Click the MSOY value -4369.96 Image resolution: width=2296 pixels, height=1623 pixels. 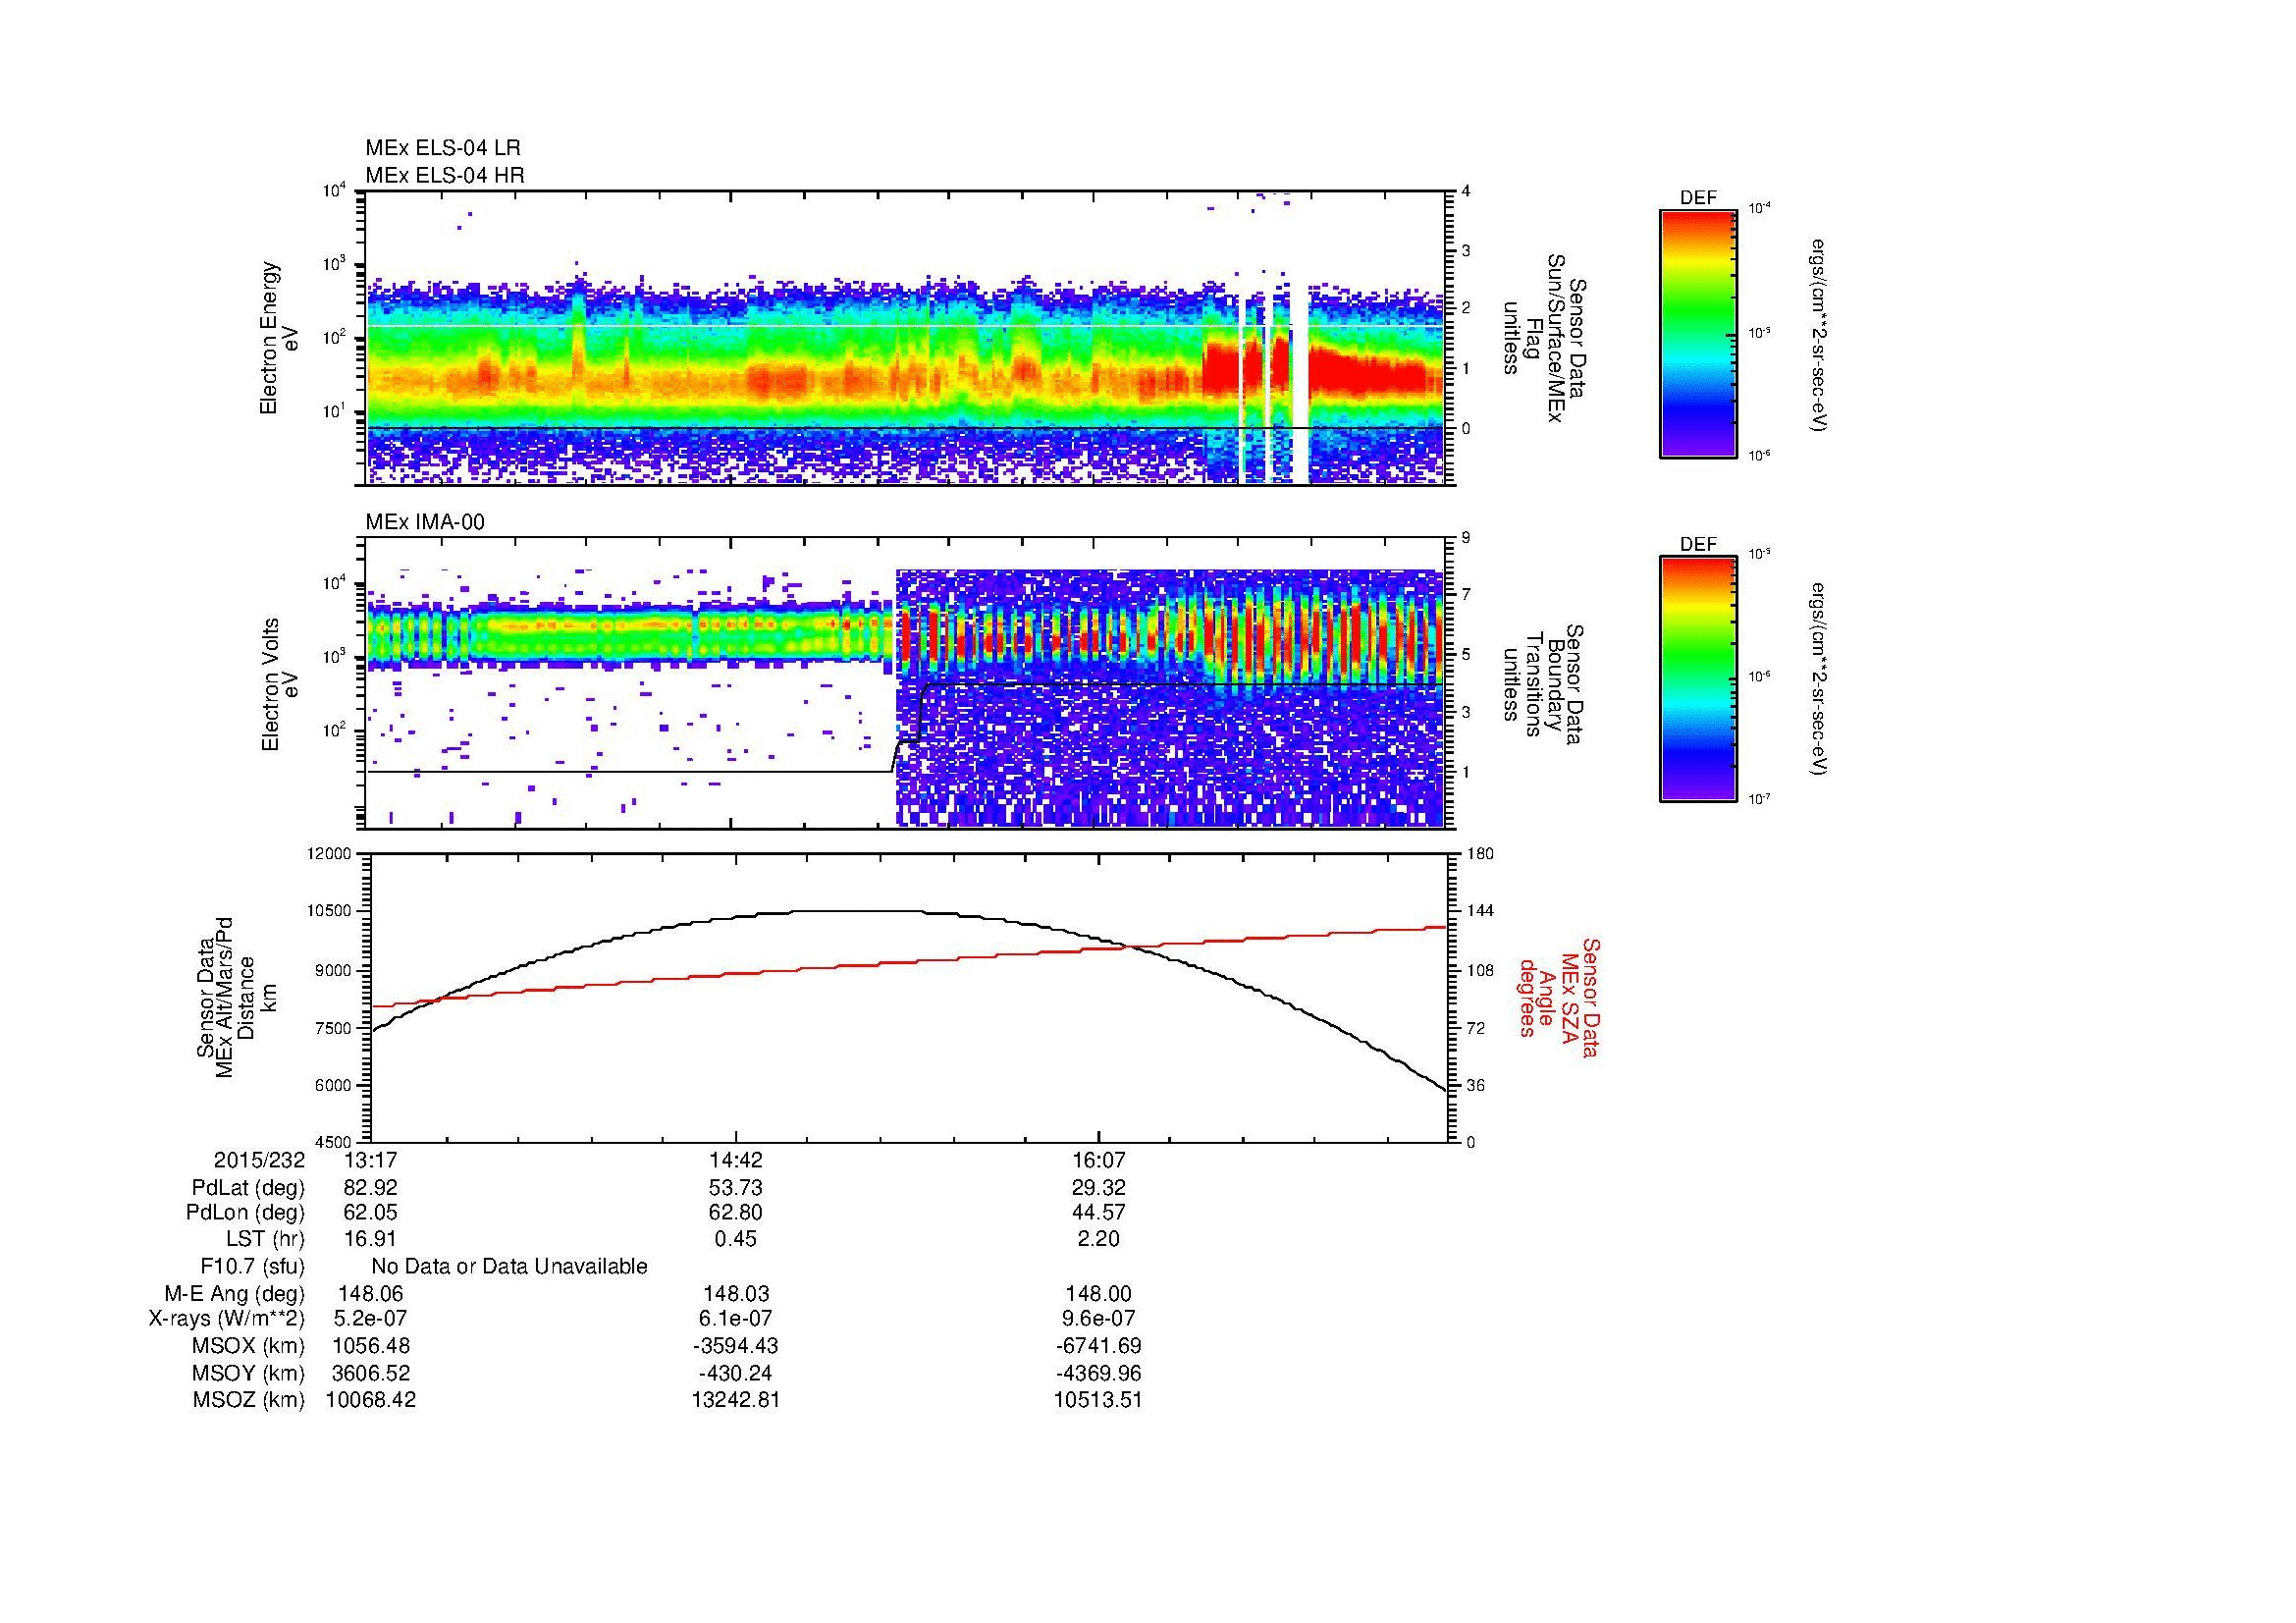tap(1098, 1373)
